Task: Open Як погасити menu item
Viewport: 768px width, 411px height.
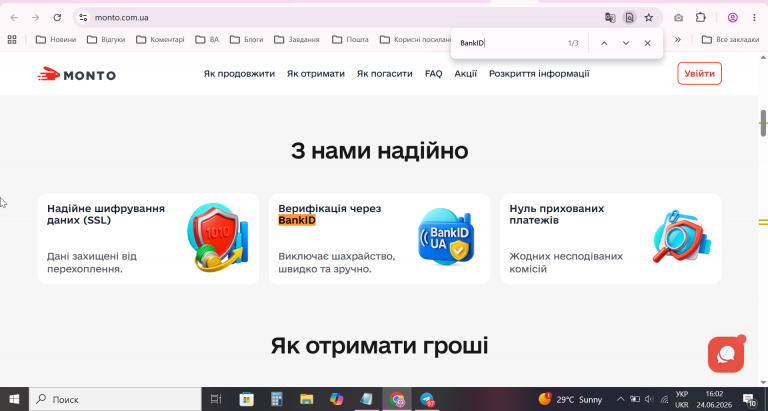Action: point(384,73)
